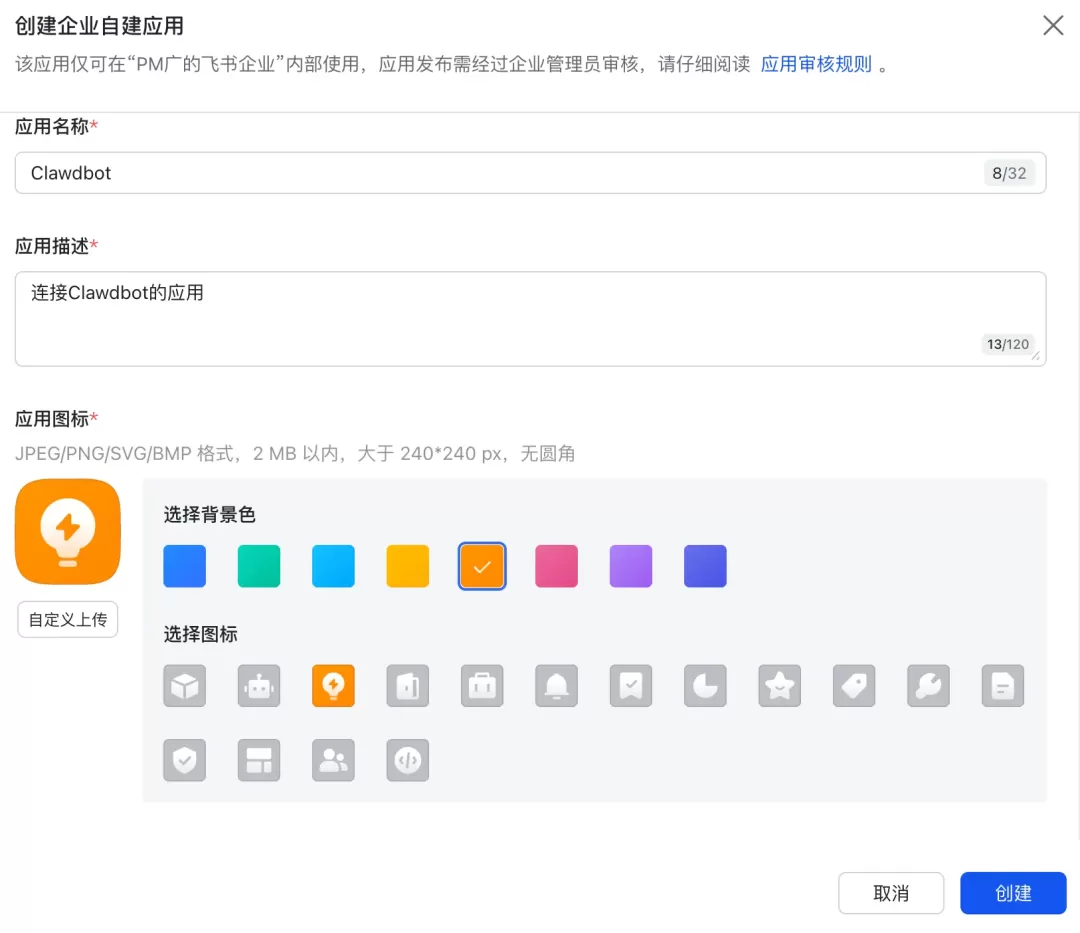Select the cube box app icon

tap(185, 686)
